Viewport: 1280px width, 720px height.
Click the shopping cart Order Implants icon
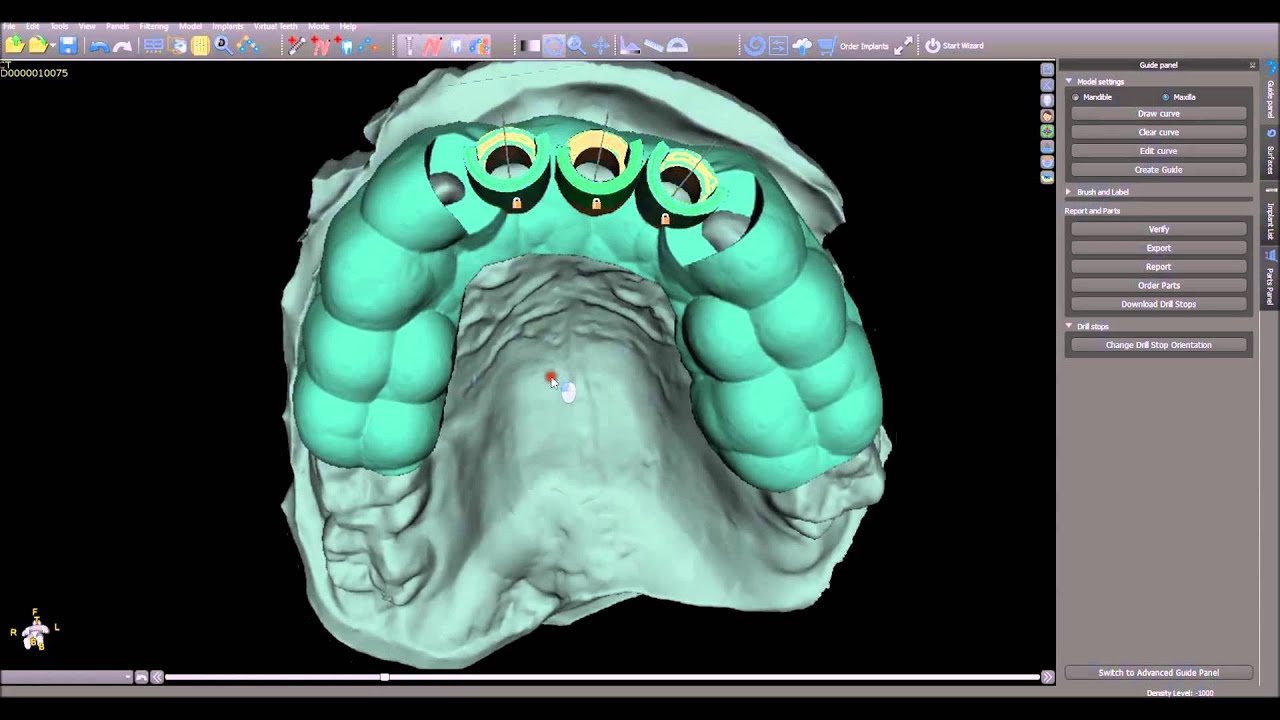point(826,45)
